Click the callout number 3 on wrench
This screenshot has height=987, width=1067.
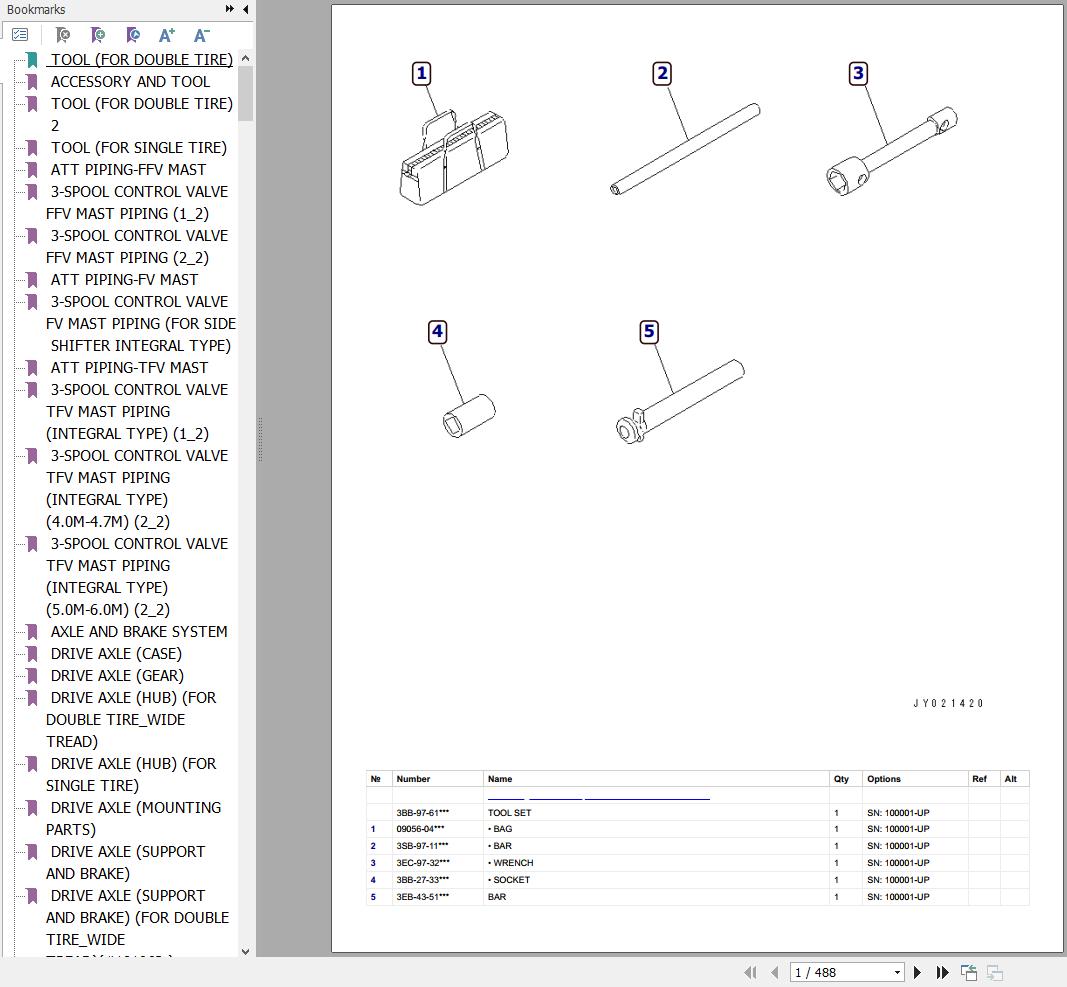click(858, 73)
